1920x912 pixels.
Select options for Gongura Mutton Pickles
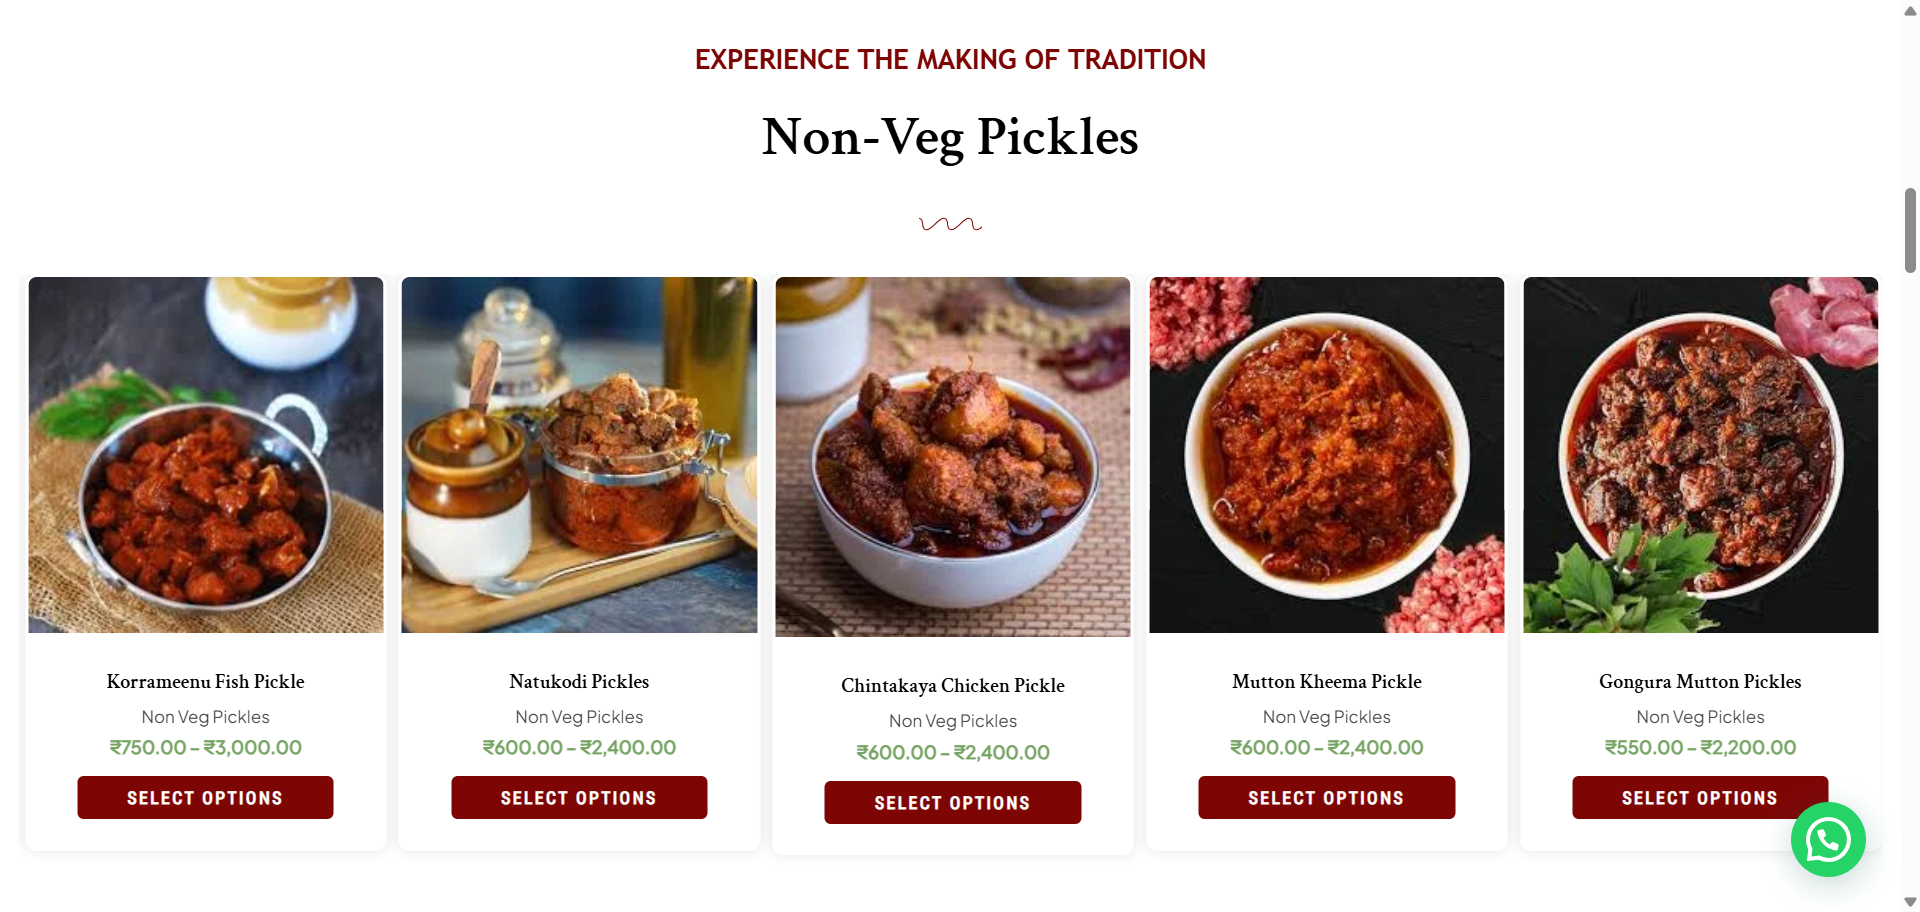pyautogui.click(x=1680, y=798)
